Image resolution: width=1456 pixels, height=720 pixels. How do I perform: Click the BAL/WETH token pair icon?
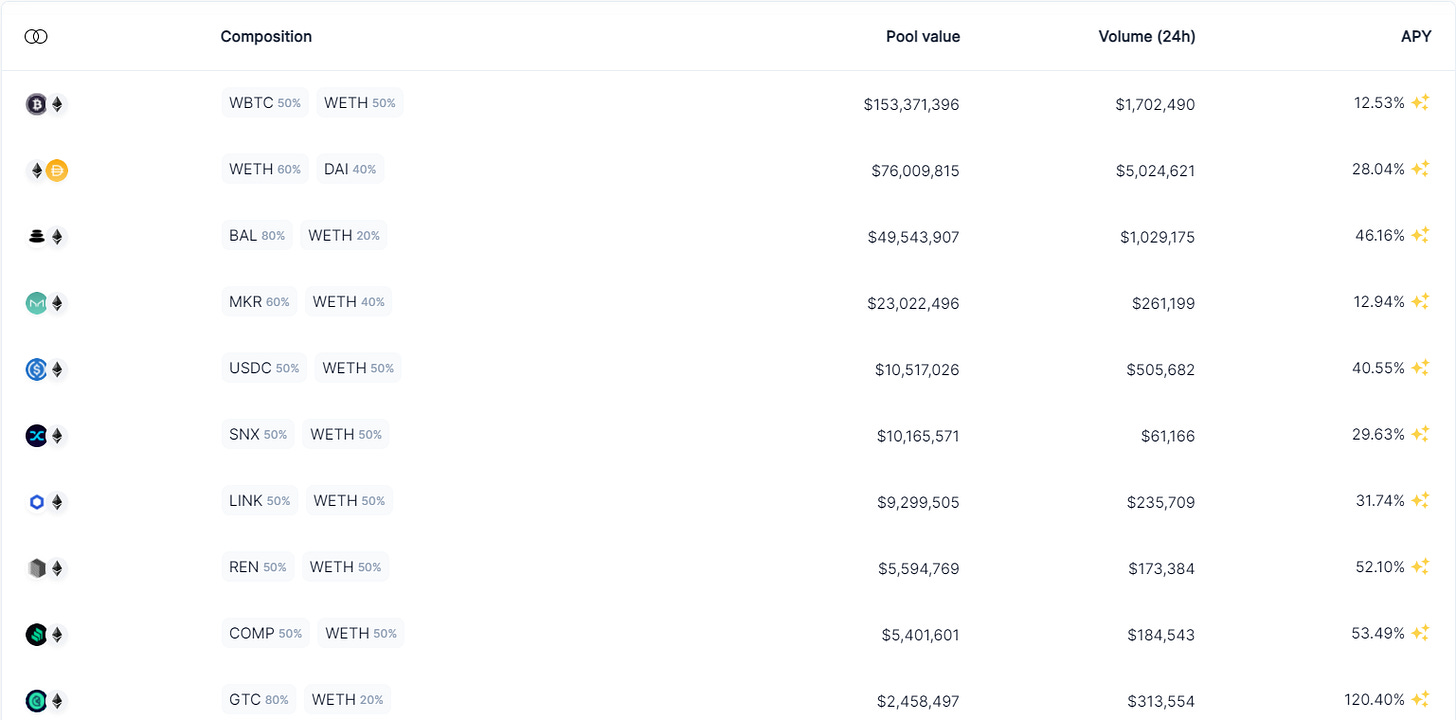[46, 237]
